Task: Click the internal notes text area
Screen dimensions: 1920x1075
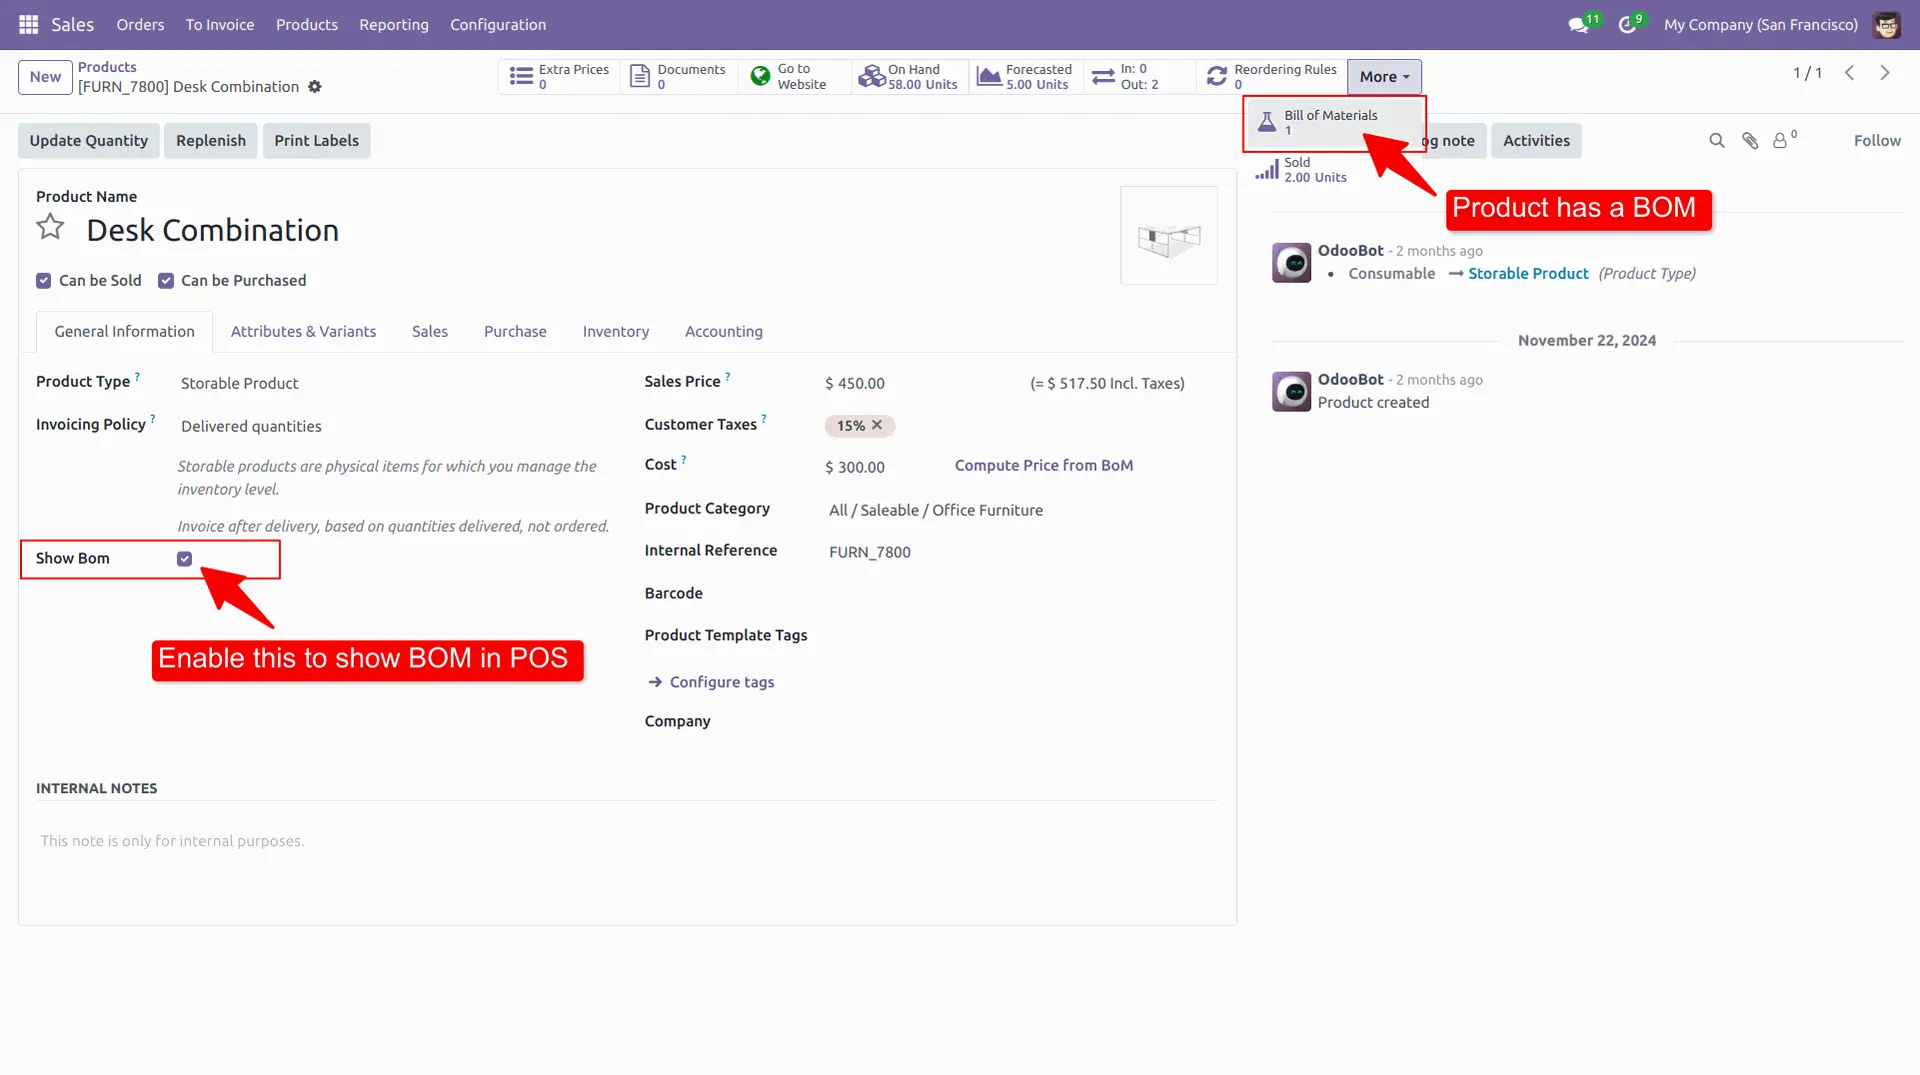Action: pos(627,841)
